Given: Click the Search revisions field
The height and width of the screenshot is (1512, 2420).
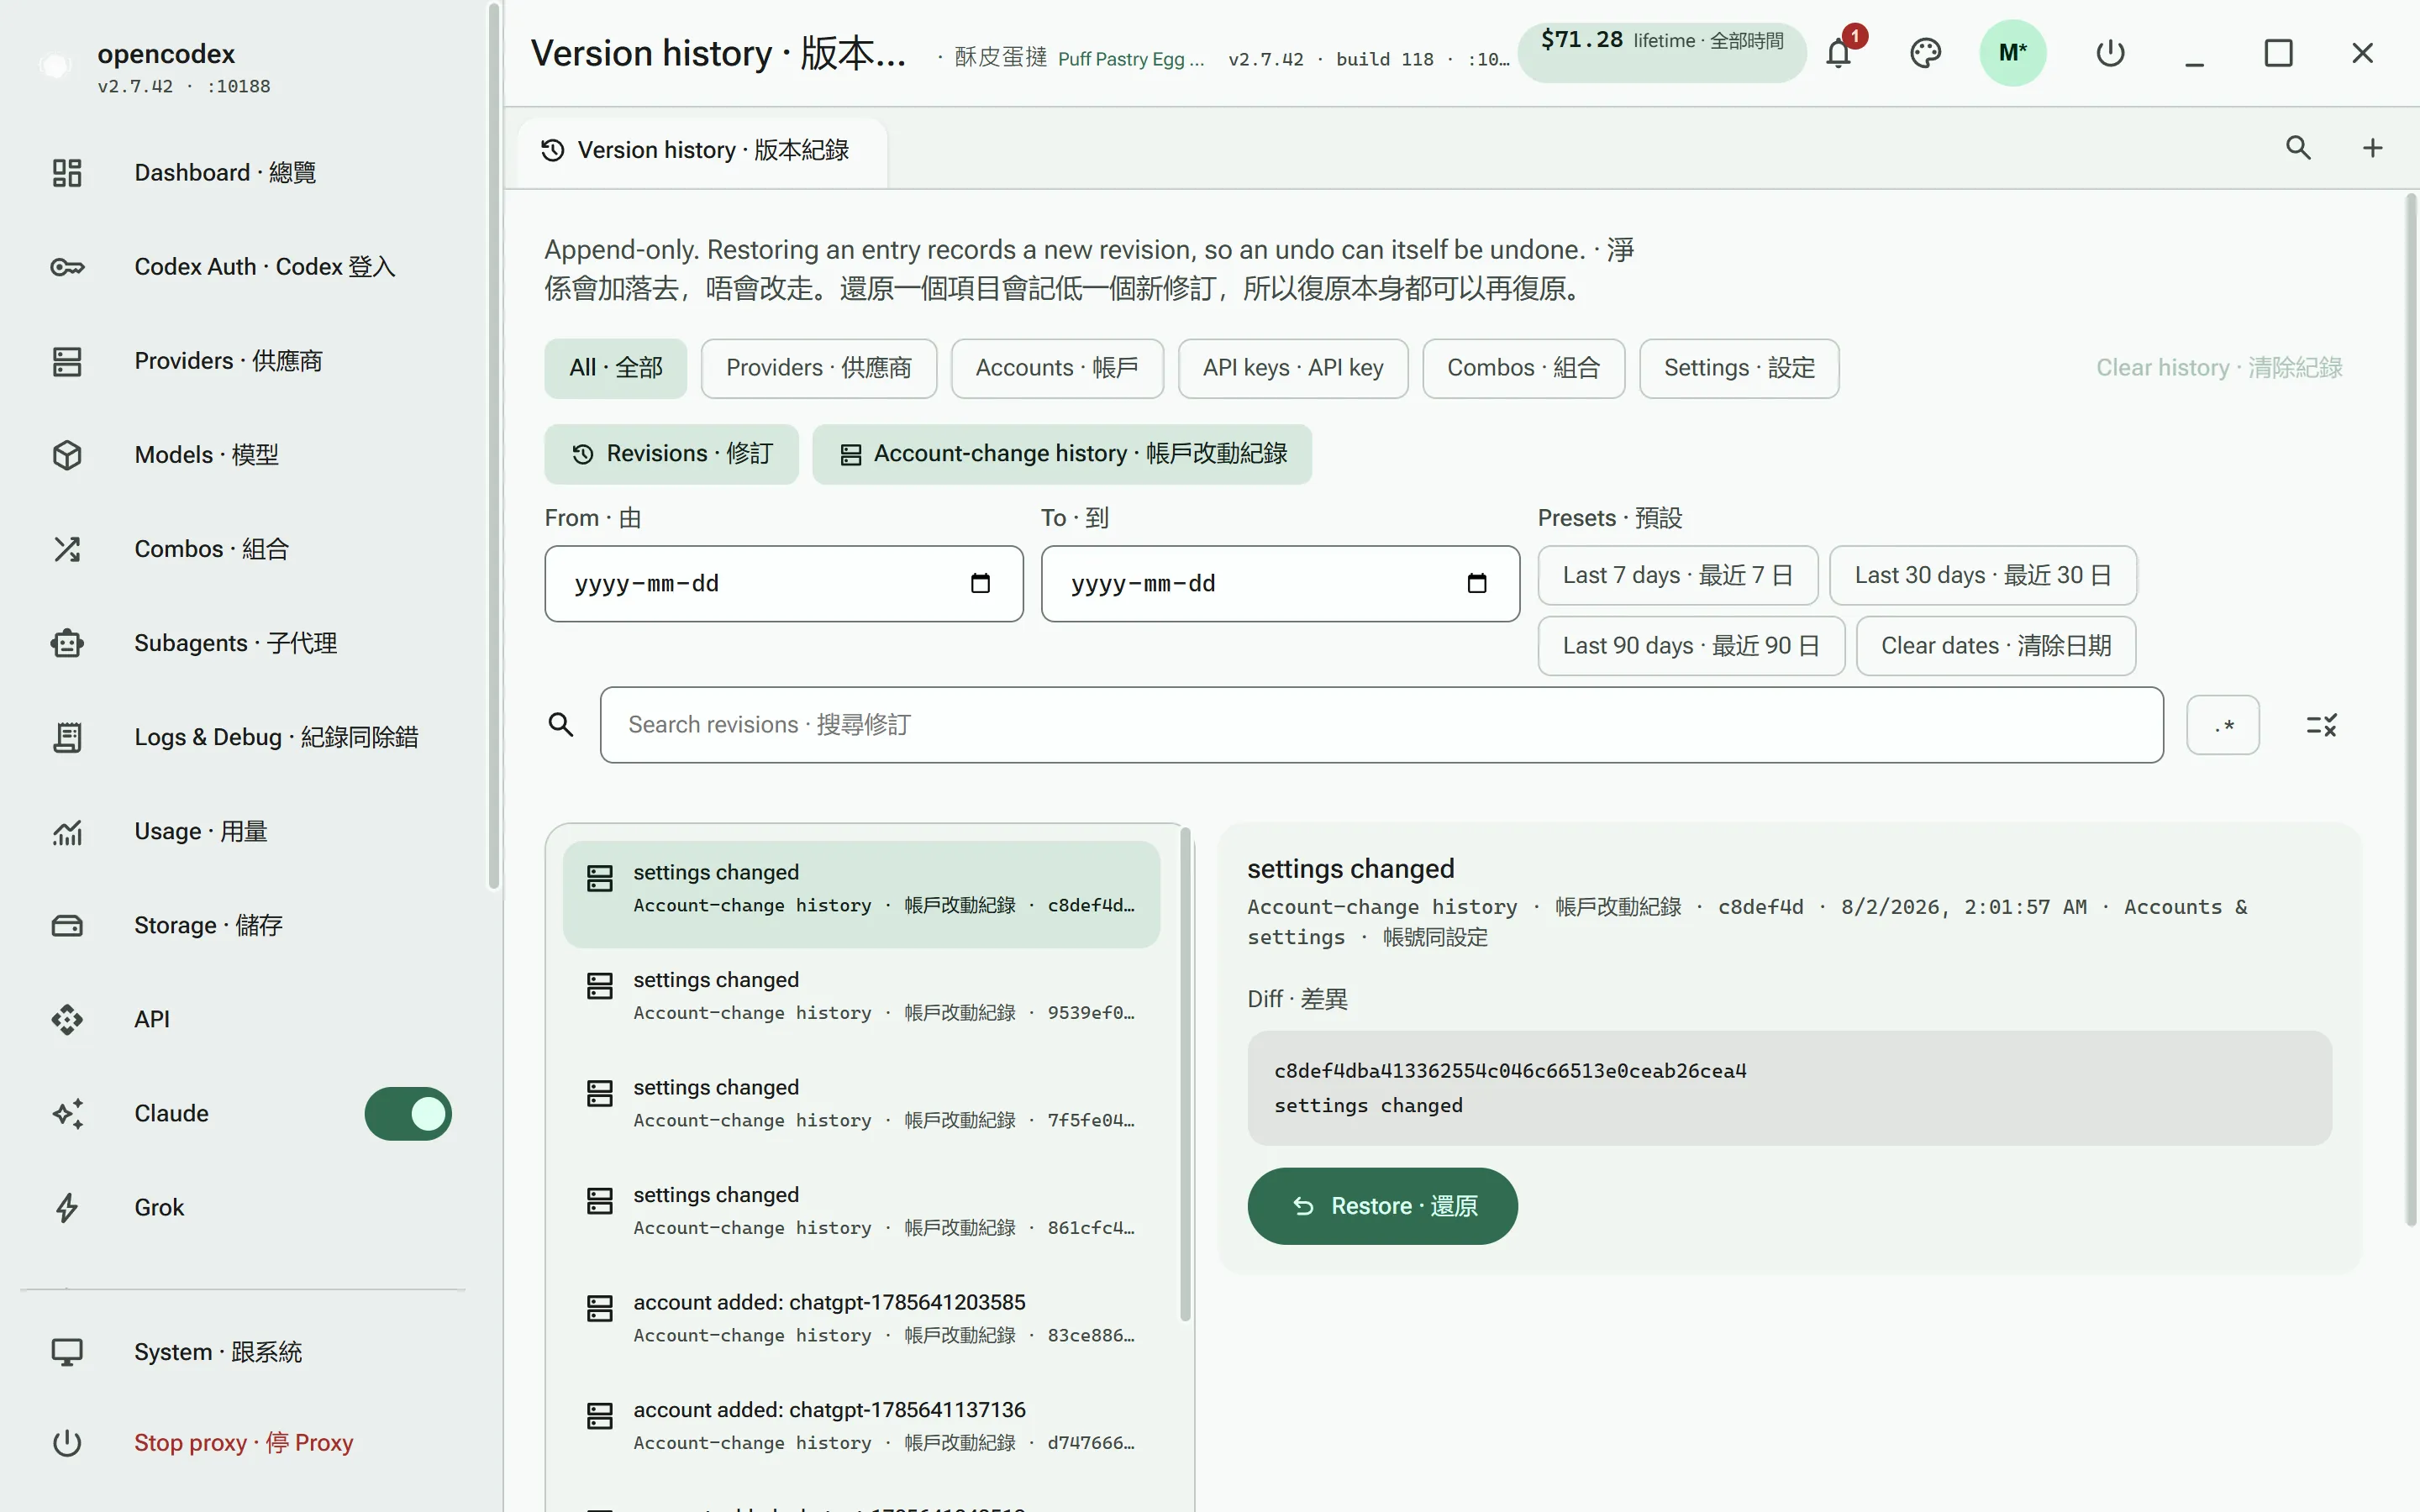Looking at the screenshot, I should (x=1381, y=725).
